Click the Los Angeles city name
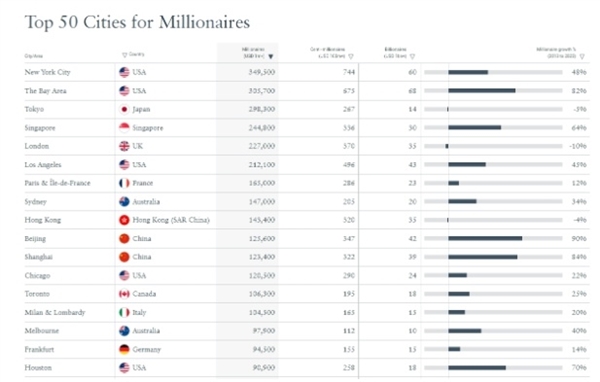 43,165
